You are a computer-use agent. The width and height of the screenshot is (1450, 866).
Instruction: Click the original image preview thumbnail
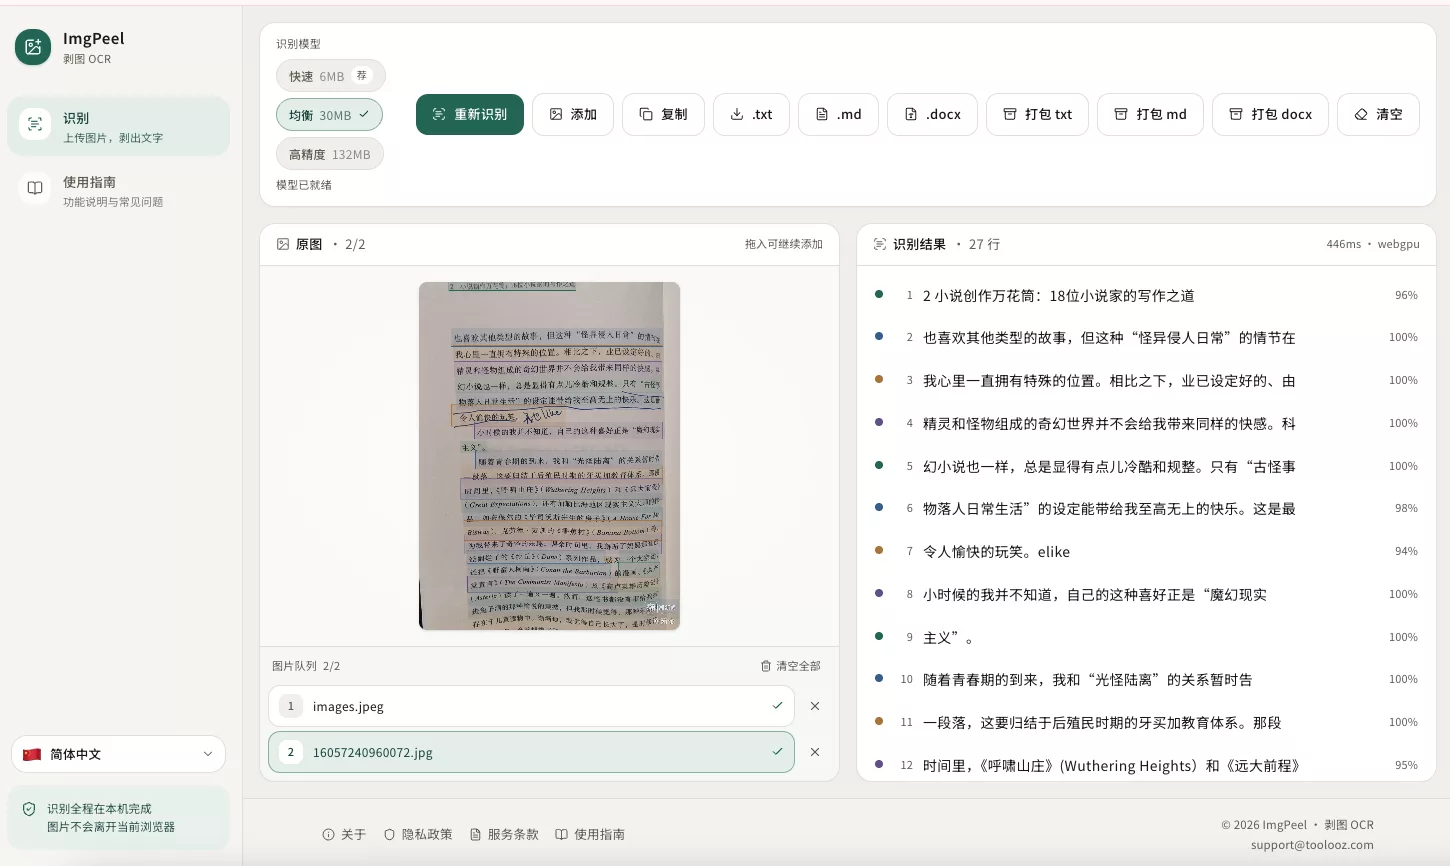click(x=549, y=456)
